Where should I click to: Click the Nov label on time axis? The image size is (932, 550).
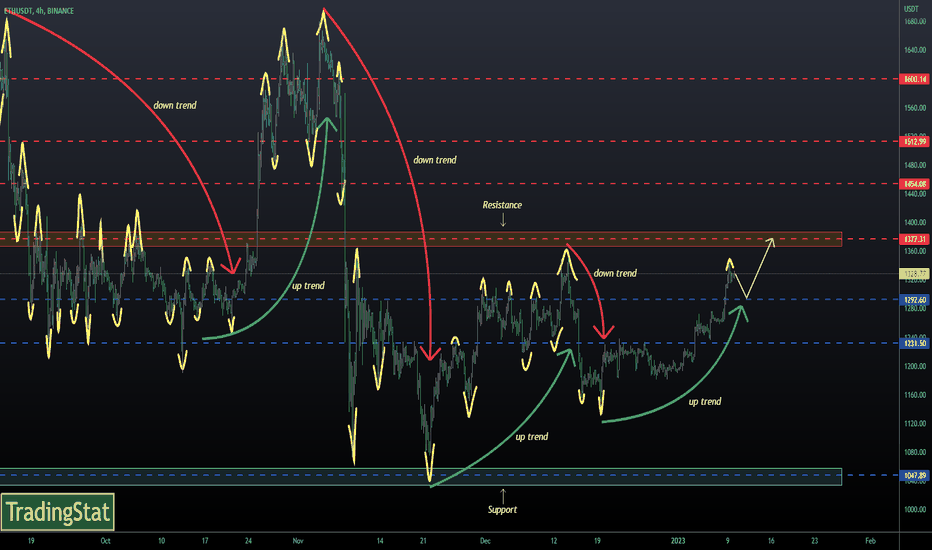coord(298,541)
